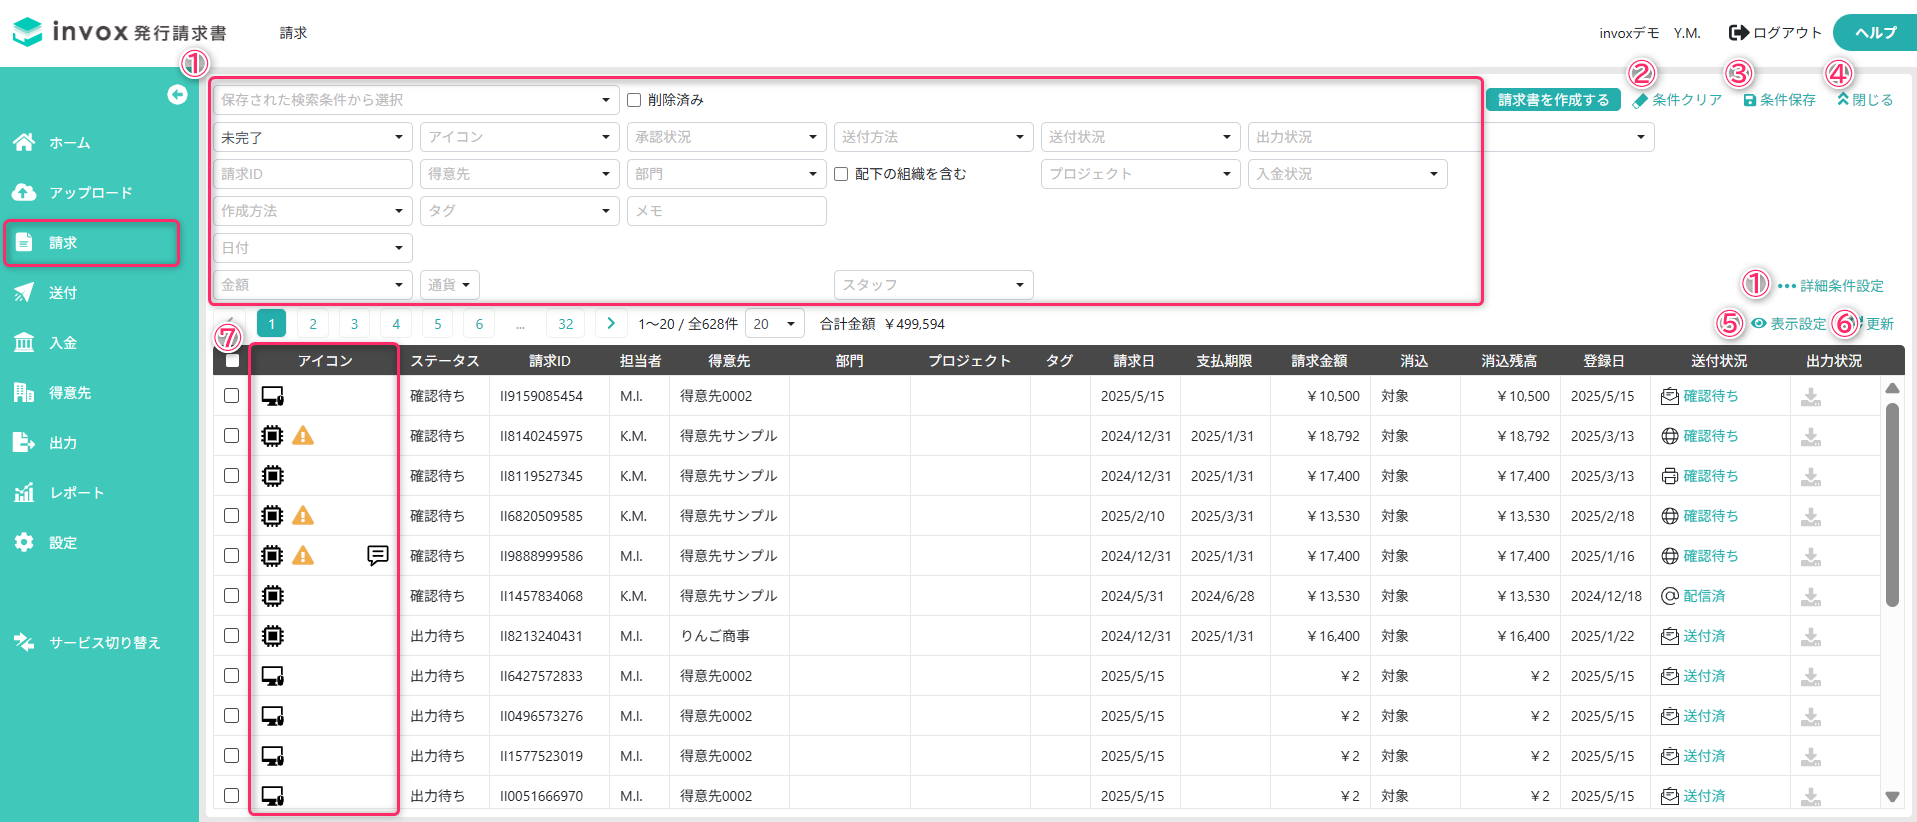Screen dimensions: 1917x822
Task: Check the 配下の組織を含む checkbox
Action: (x=841, y=174)
